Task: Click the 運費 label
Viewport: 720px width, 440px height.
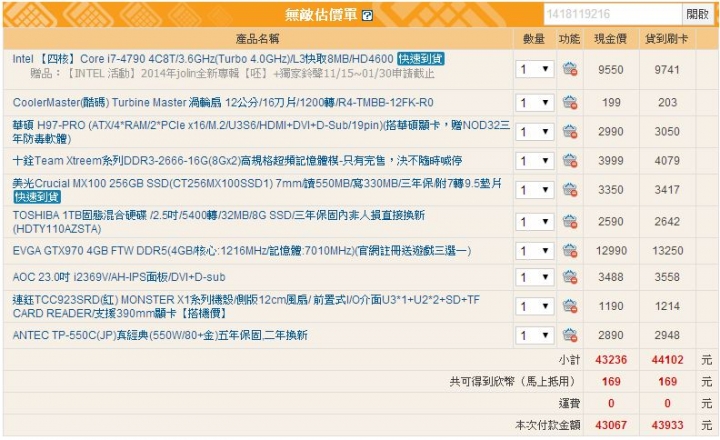Action: pos(569,403)
